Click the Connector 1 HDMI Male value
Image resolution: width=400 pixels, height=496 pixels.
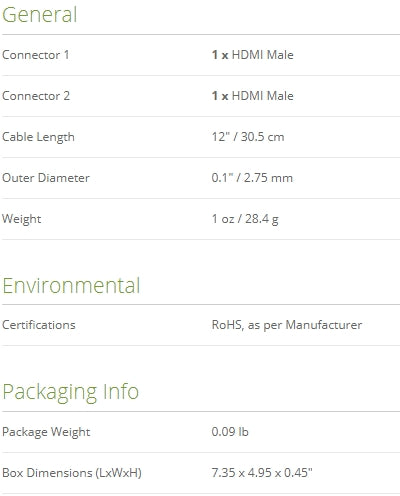[253, 55]
